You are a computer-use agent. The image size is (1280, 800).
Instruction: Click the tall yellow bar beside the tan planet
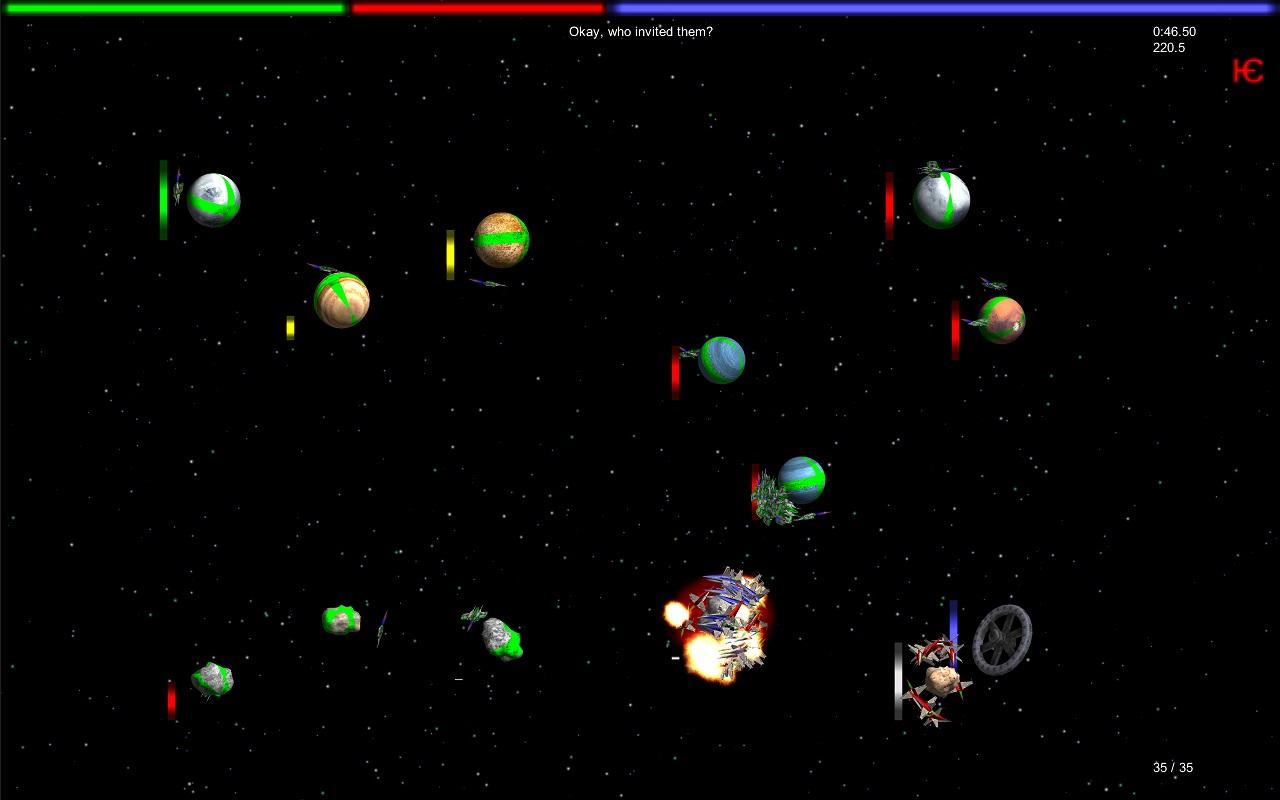click(x=450, y=254)
